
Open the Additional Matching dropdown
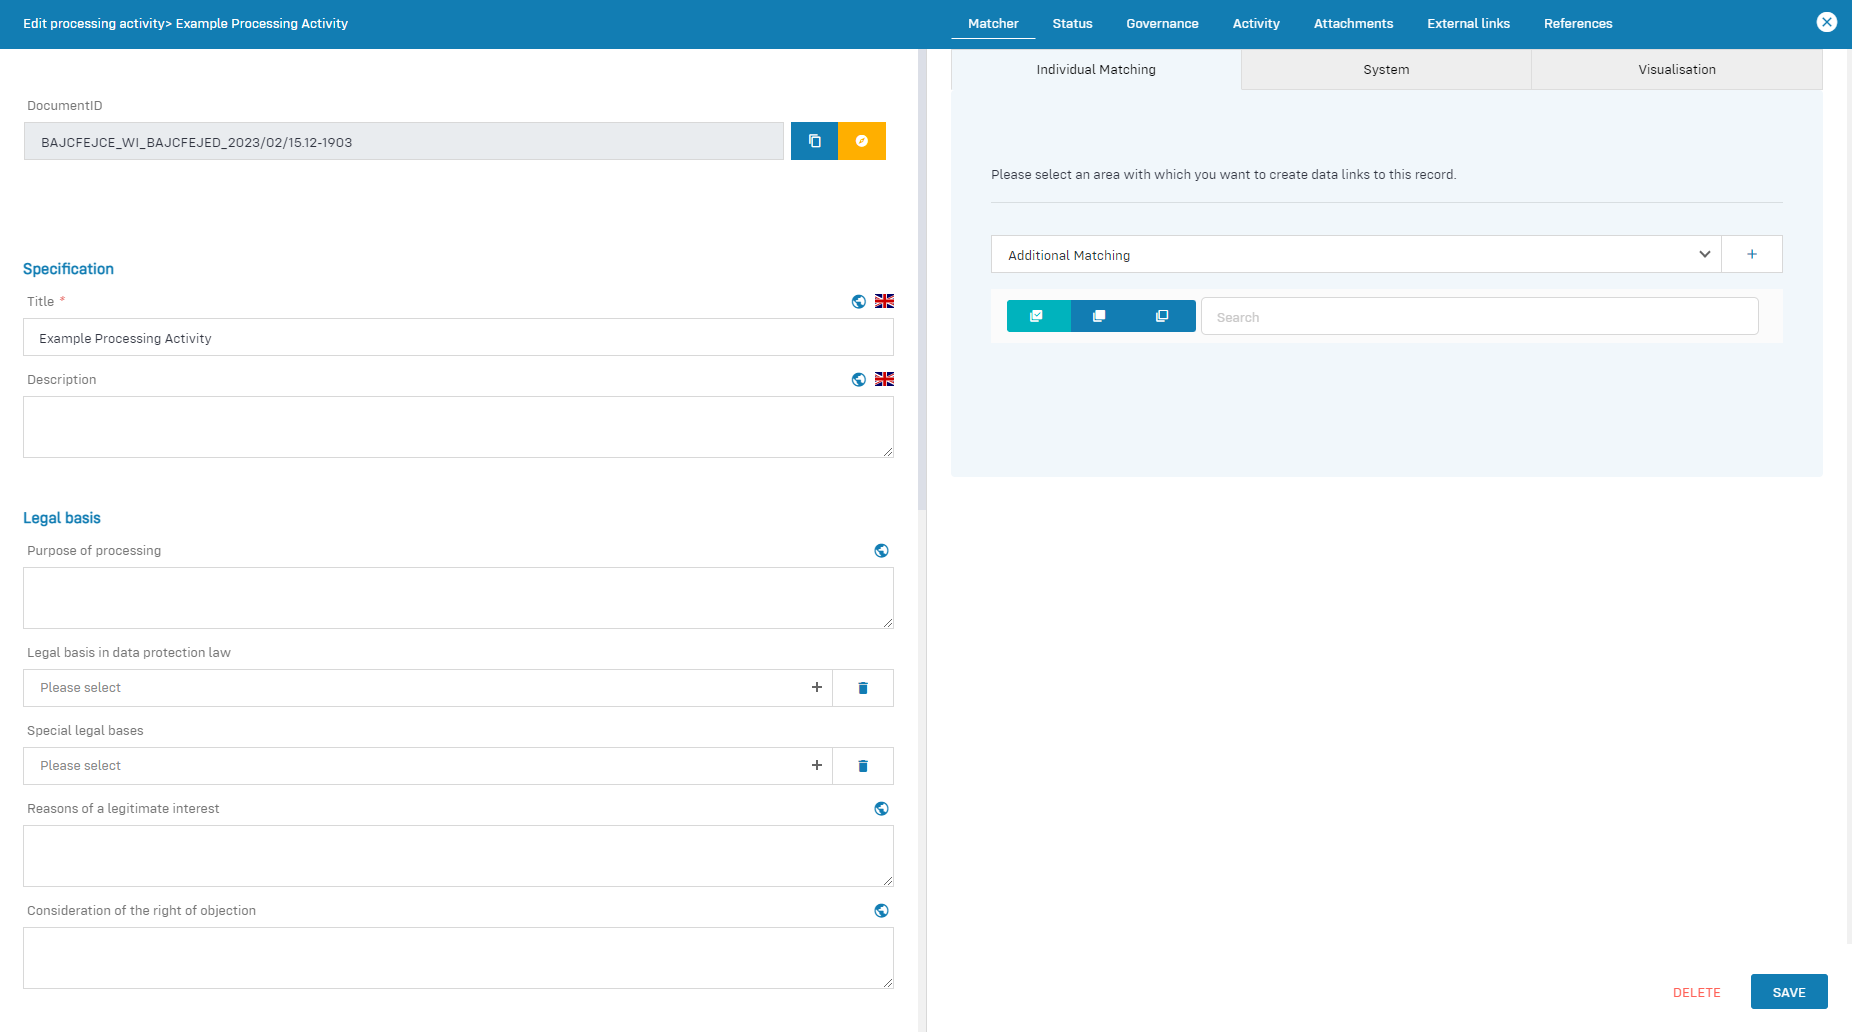coord(1355,255)
